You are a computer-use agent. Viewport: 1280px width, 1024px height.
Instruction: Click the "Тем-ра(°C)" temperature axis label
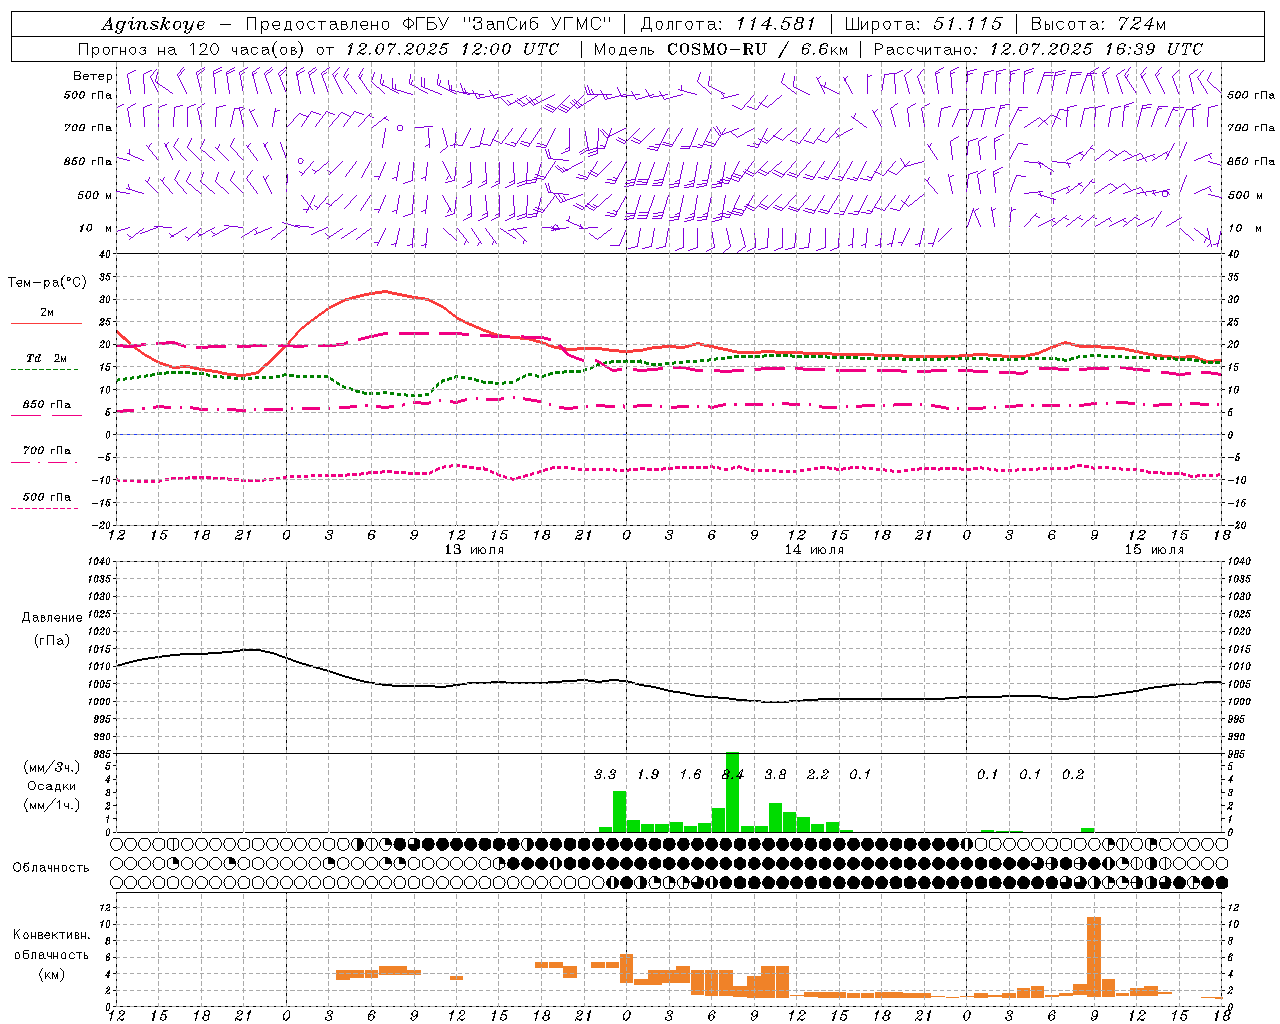coord(46,283)
